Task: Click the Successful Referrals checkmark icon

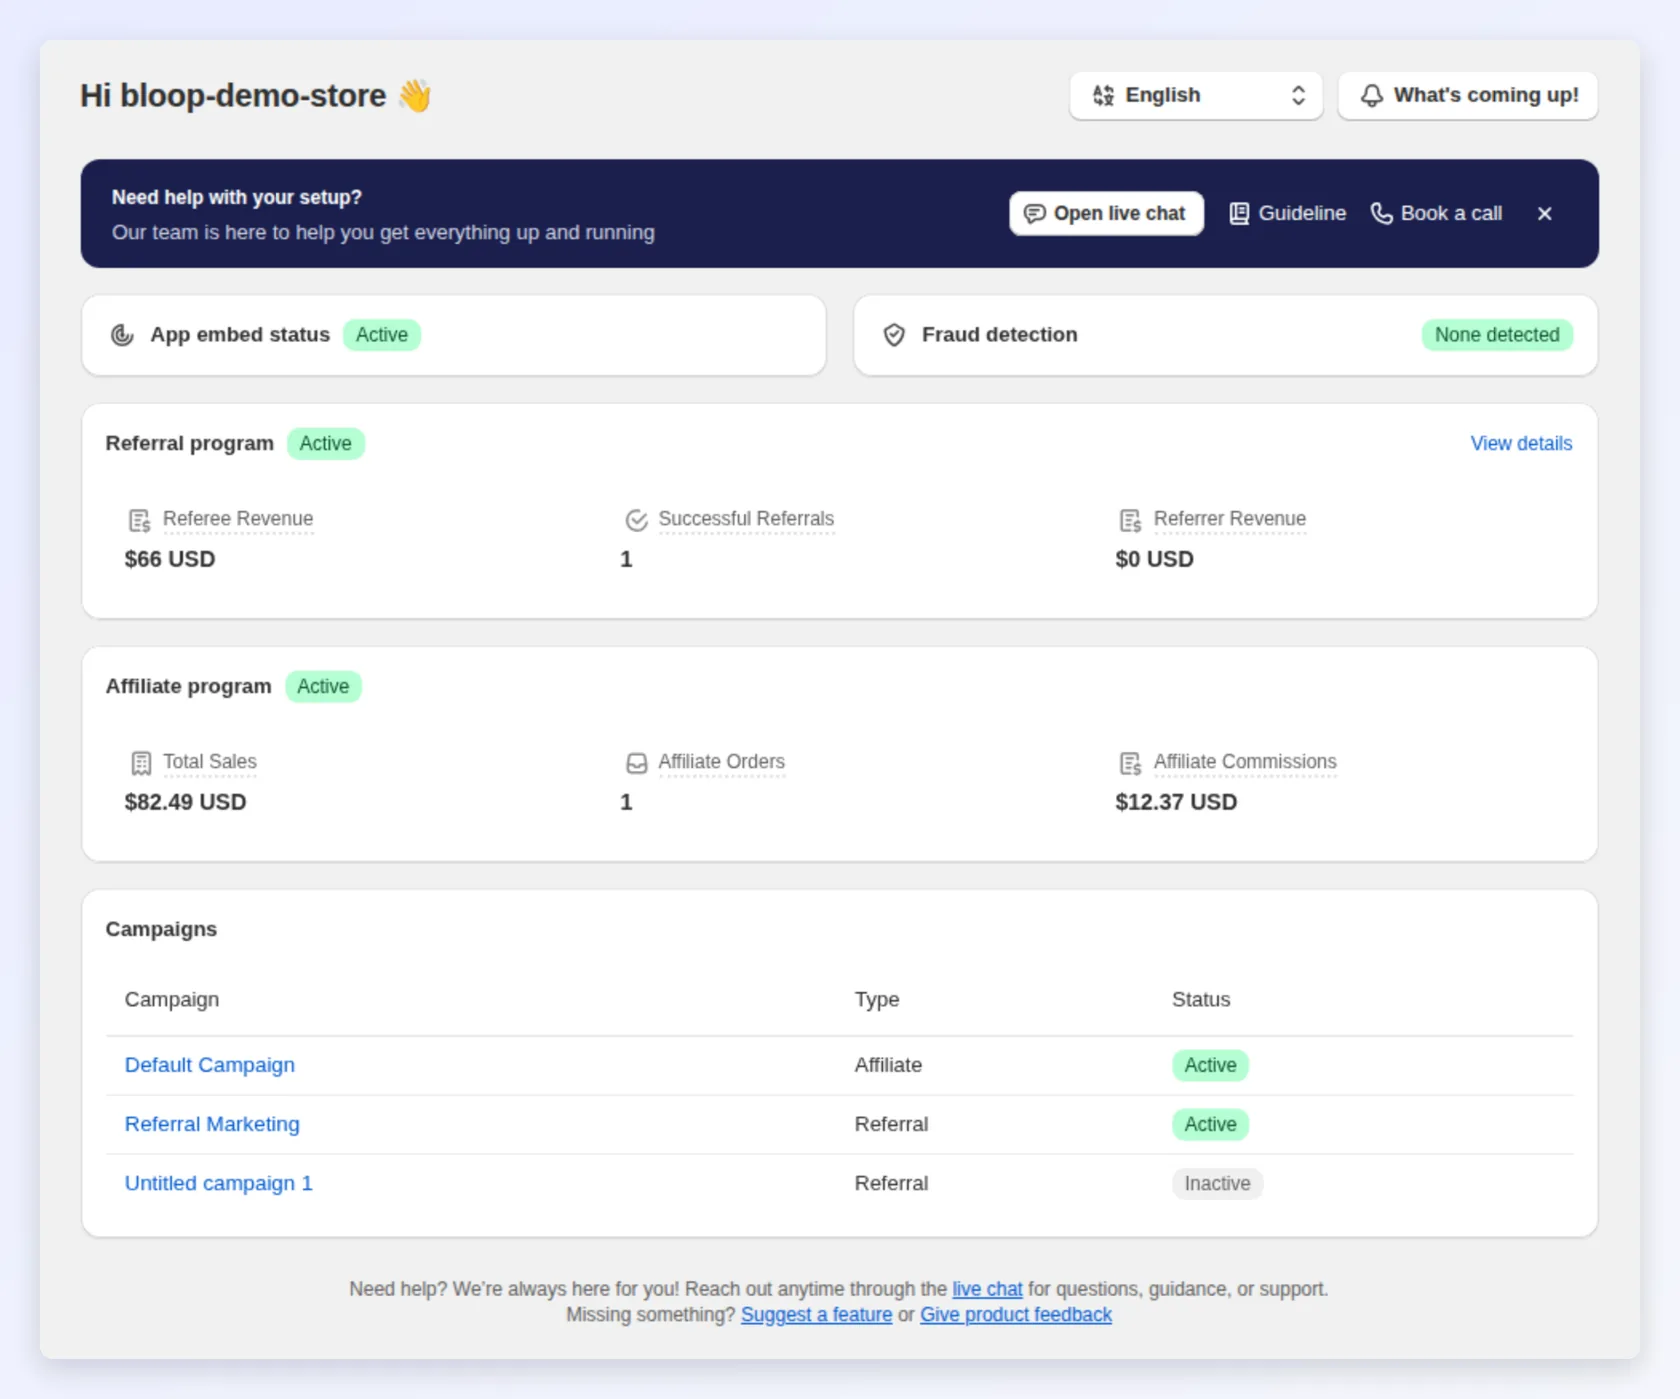Action: click(x=636, y=520)
